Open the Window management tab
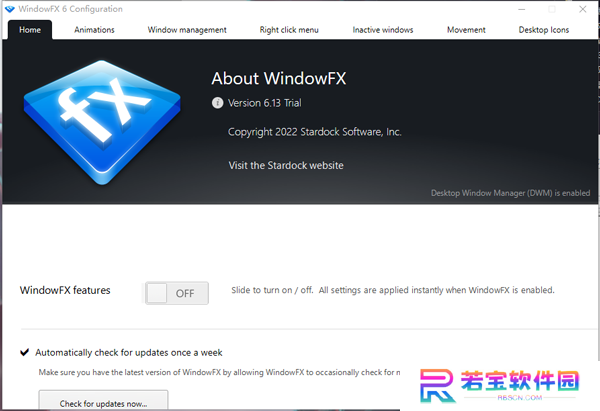600x411 pixels. click(x=187, y=30)
